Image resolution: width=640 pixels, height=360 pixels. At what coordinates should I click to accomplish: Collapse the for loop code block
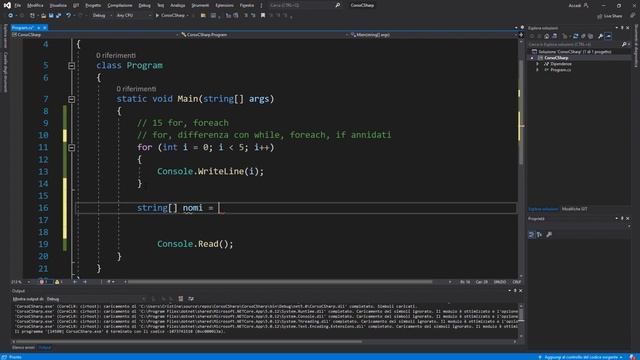71,147
